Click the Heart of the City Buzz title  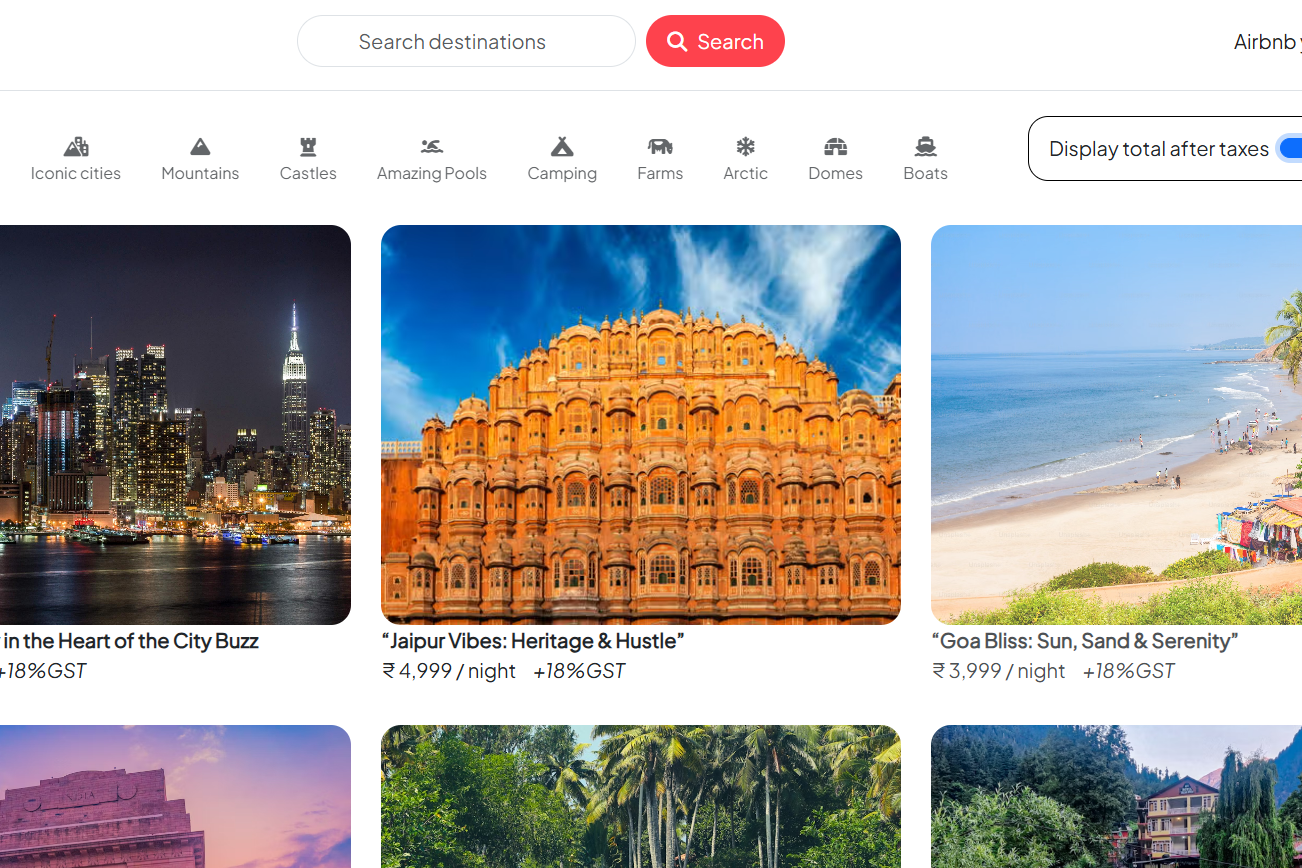click(130, 641)
